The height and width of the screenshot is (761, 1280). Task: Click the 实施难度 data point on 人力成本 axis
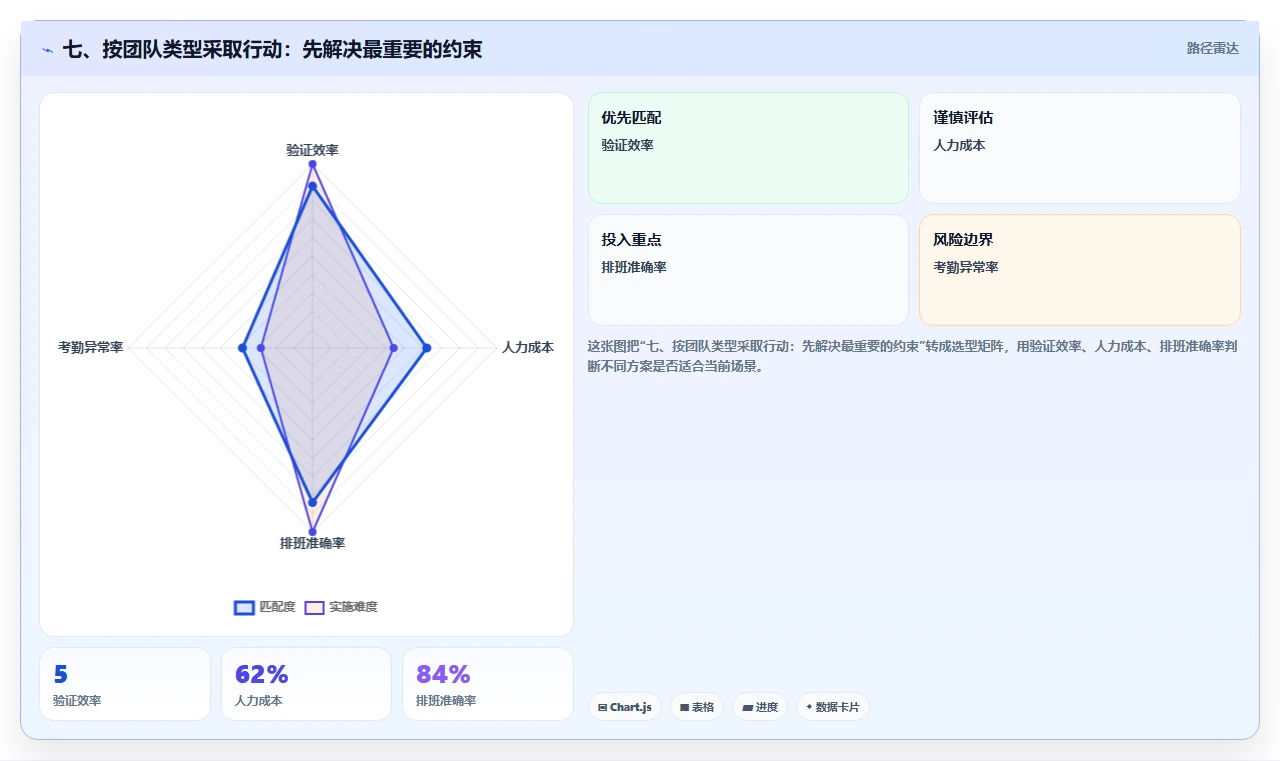pos(393,348)
